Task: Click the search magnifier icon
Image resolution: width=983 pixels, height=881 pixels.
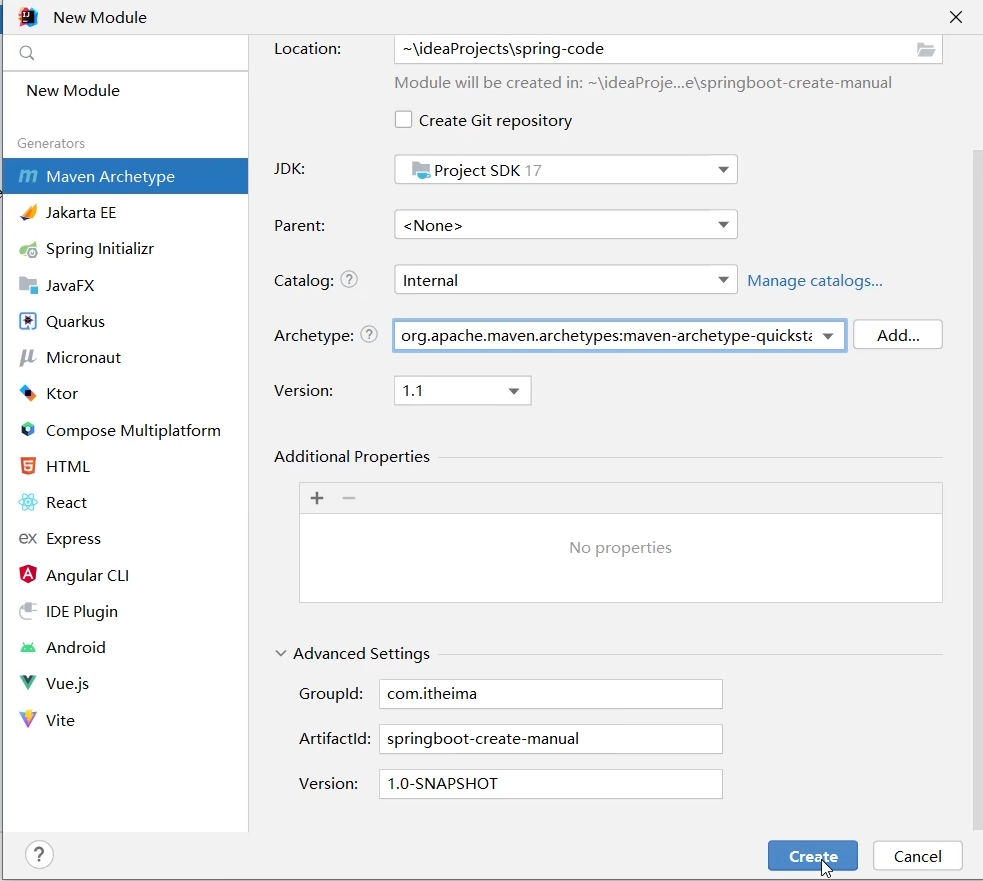Action: pyautogui.click(x=26, y=53)
